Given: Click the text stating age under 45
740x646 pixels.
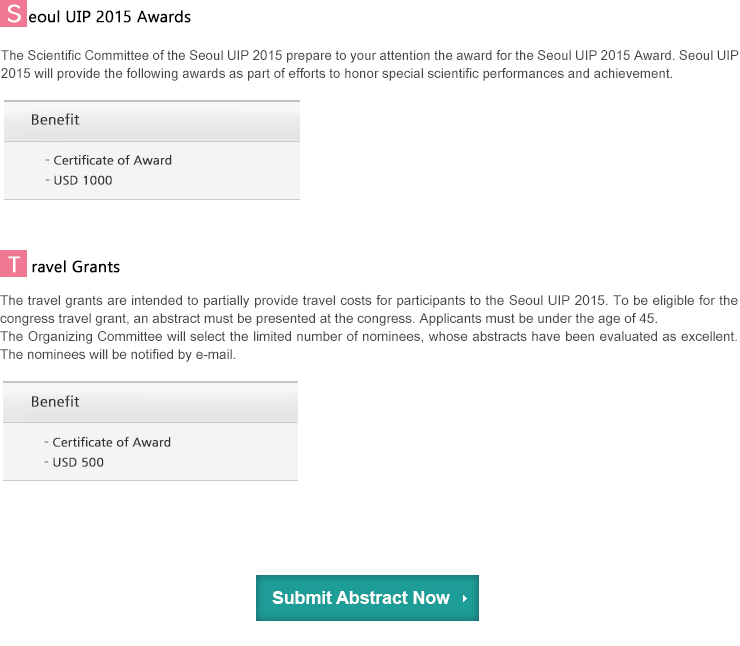Looking at the screenshot, I should [538, 319].
